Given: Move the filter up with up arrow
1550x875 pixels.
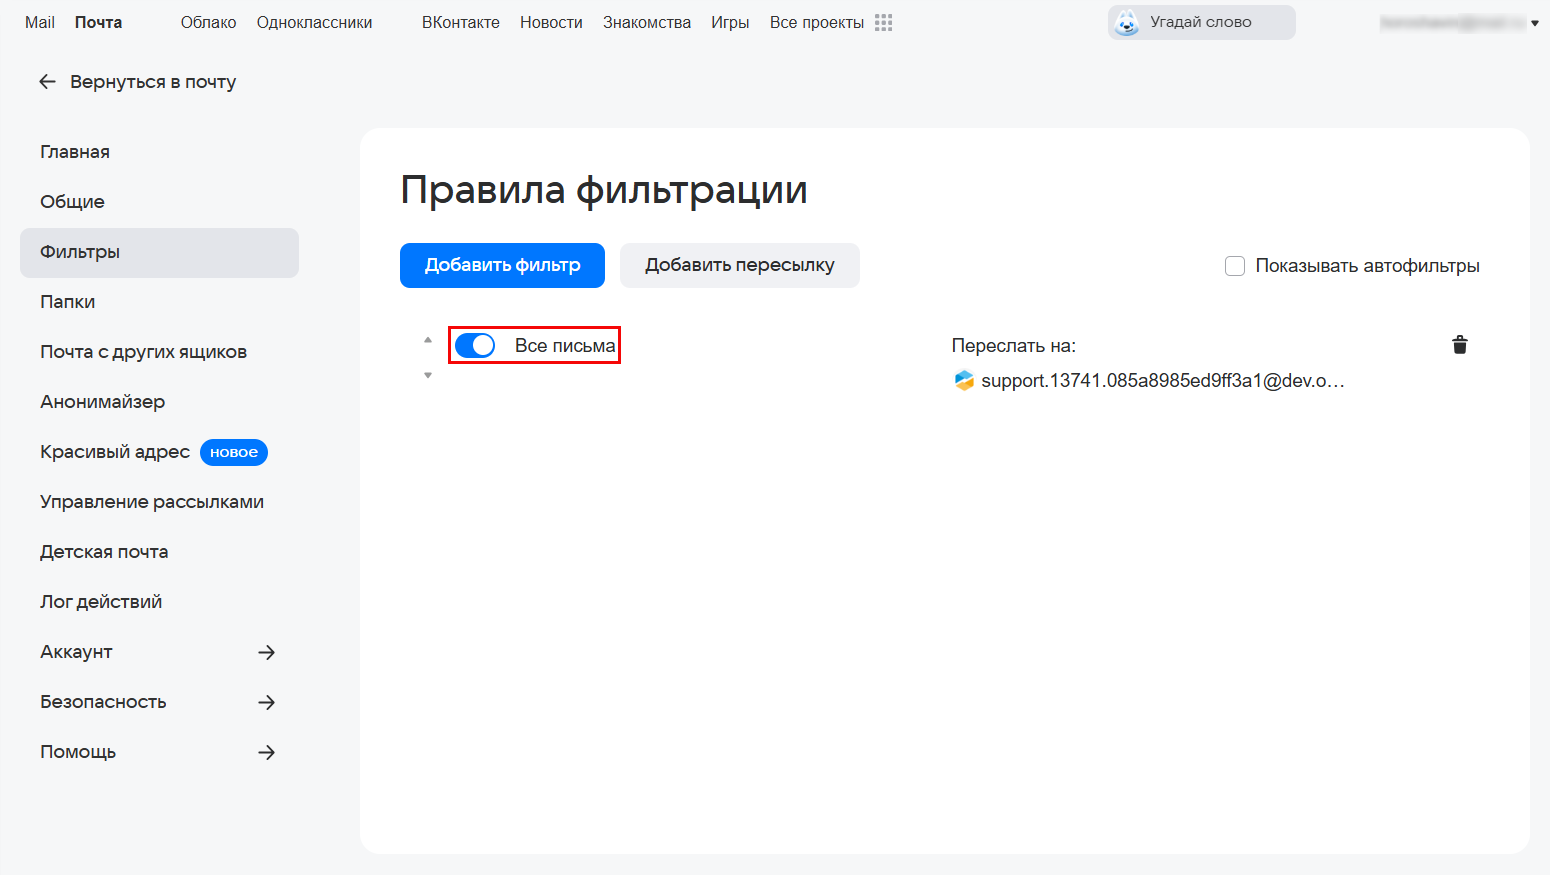Looking at the screenshot, I should pos(428,340).
